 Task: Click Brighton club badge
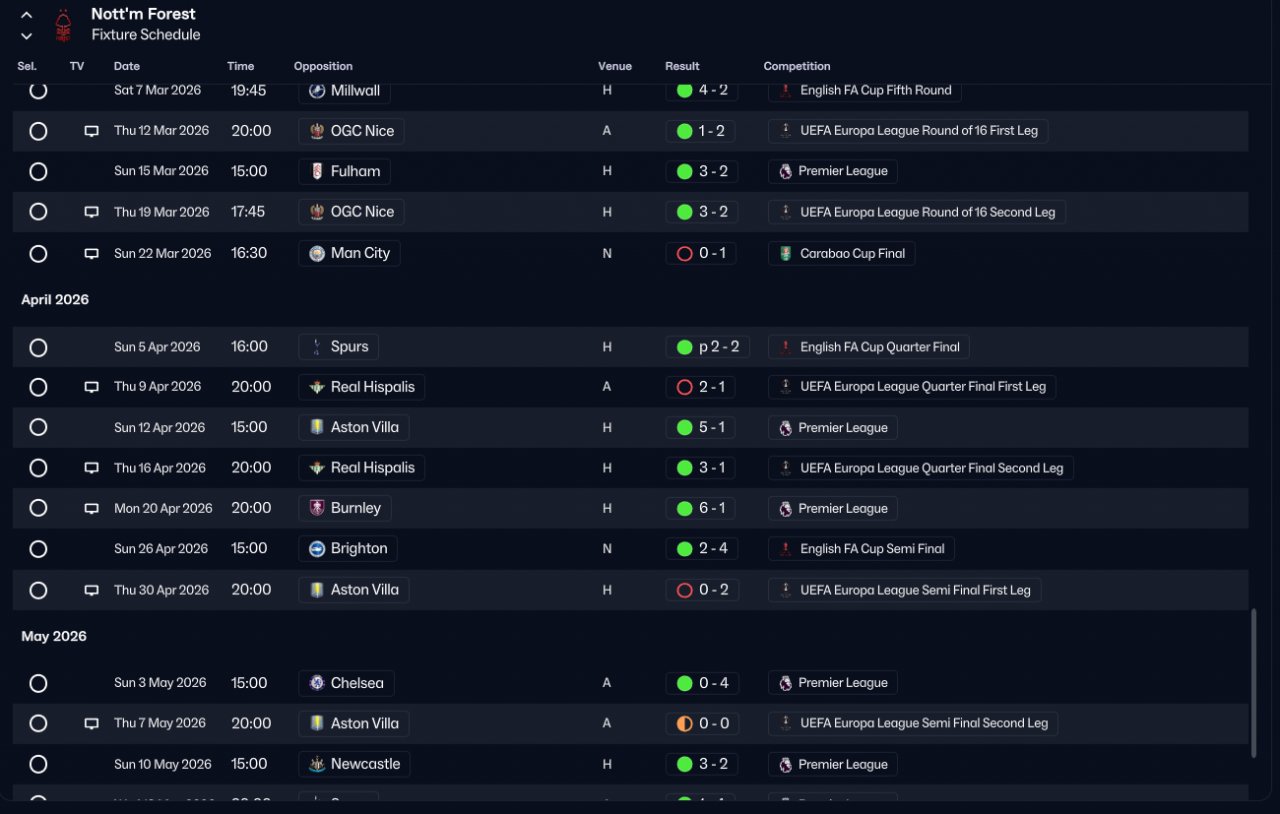pyautogui.click(x=317, y=549)
